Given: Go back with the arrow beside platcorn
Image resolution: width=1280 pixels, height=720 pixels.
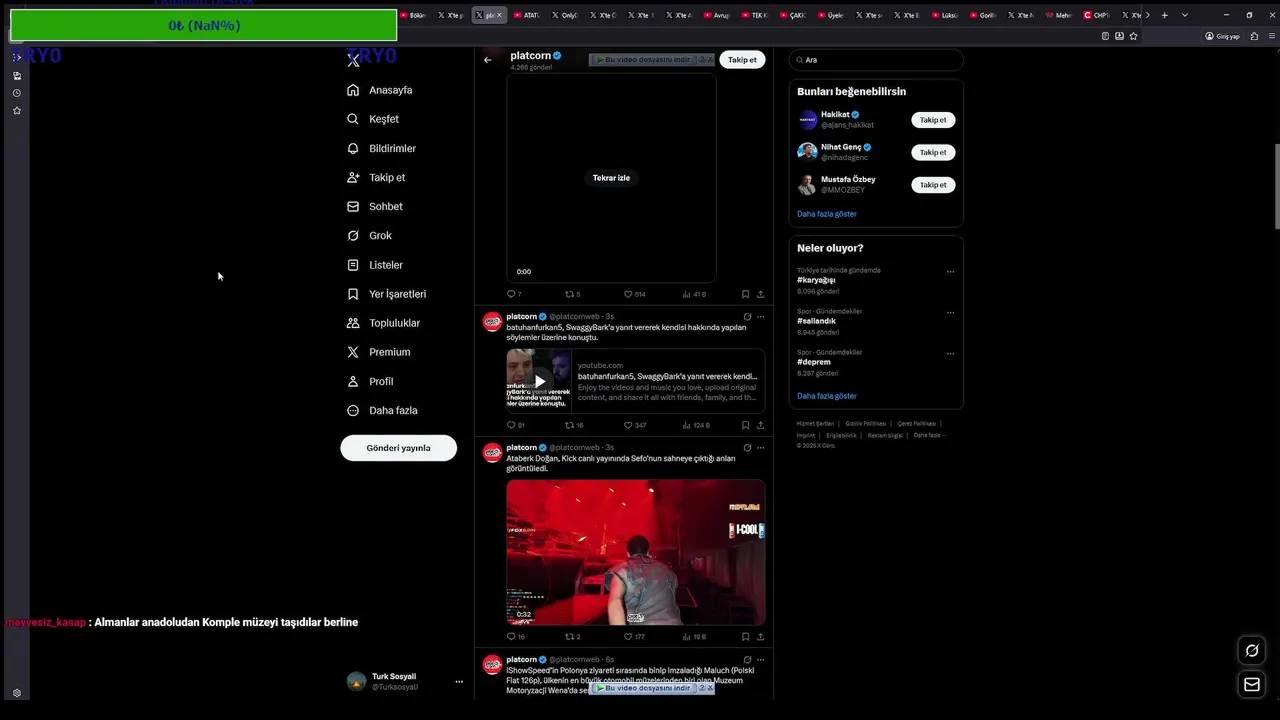Looking at the screenshot, I should (488, 60).
